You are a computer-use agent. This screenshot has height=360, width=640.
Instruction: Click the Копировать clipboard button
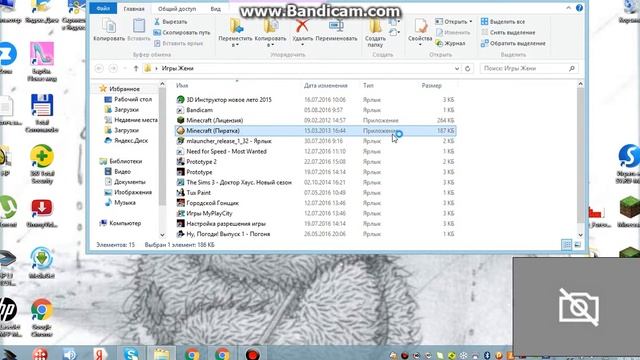pos(109,29)
